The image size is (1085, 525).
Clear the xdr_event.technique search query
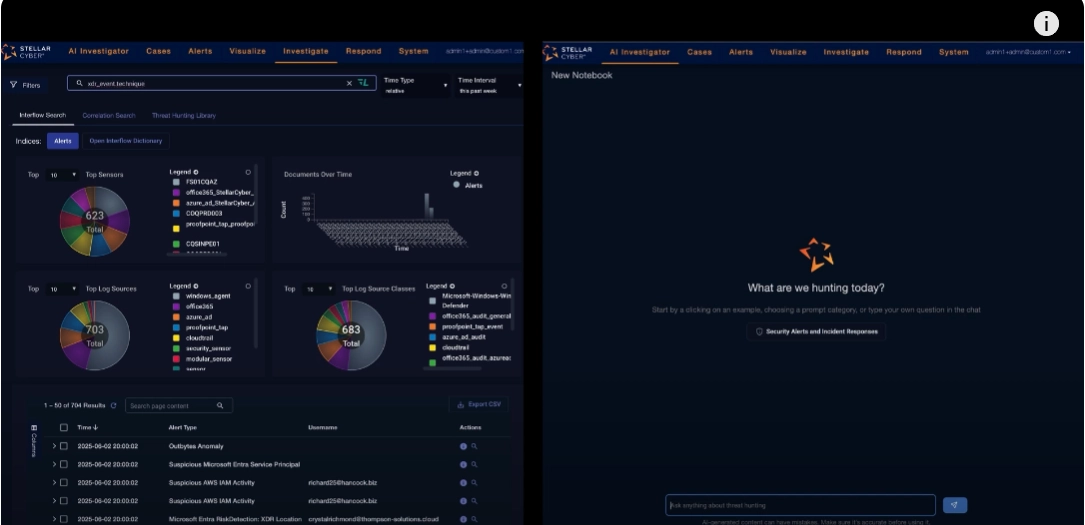(x=349, y=83)
